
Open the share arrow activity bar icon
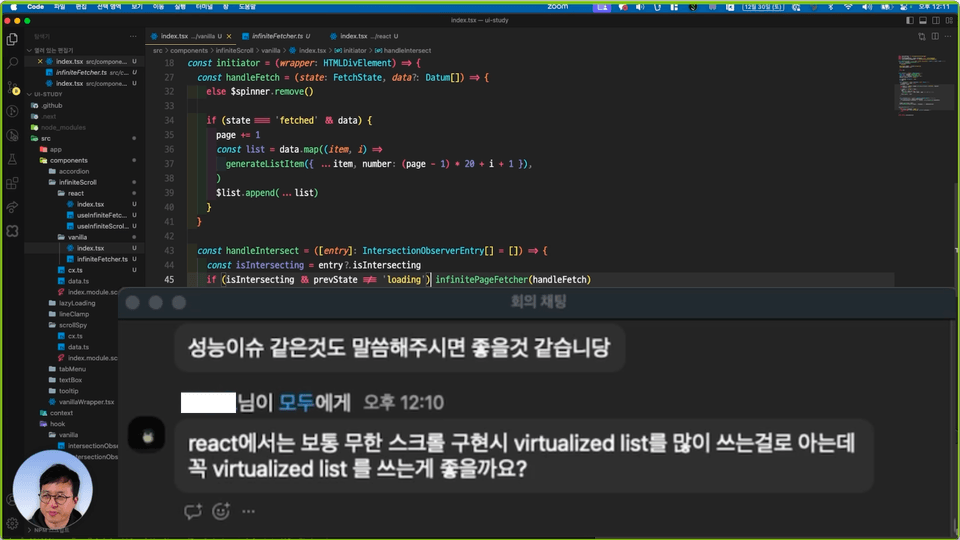pos(12,207)
